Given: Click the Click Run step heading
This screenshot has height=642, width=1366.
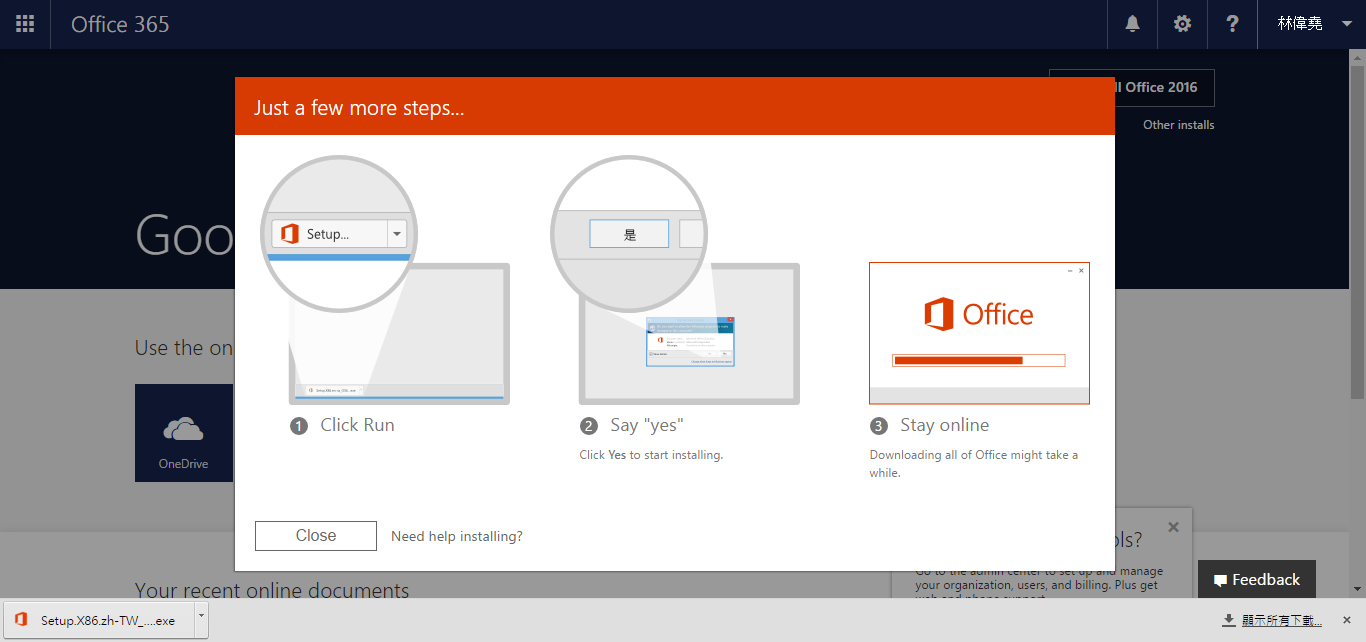Looking at the screenshot, I should pos(357,425).
